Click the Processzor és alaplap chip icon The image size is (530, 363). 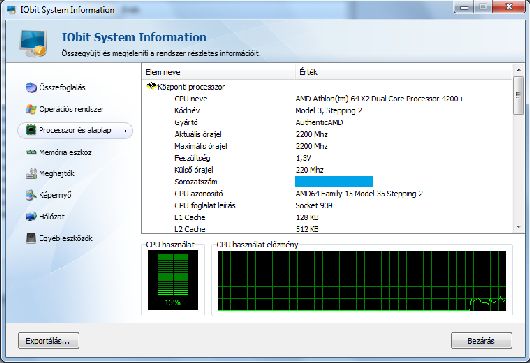tap(31, 130)
